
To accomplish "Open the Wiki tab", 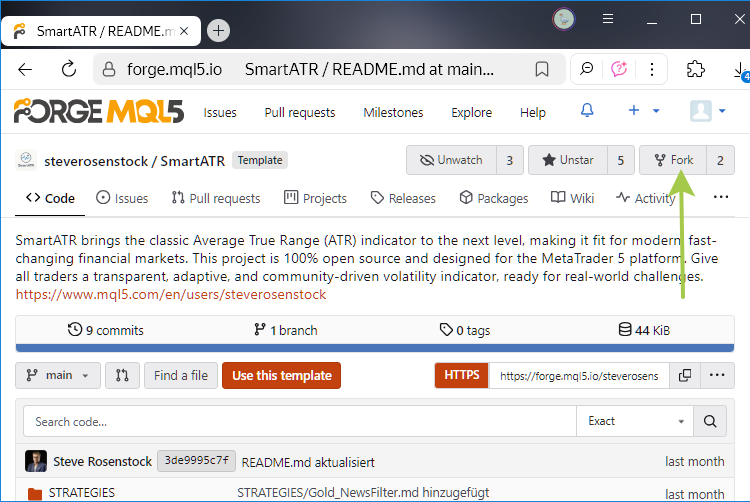I will click(x=573, y=198).
